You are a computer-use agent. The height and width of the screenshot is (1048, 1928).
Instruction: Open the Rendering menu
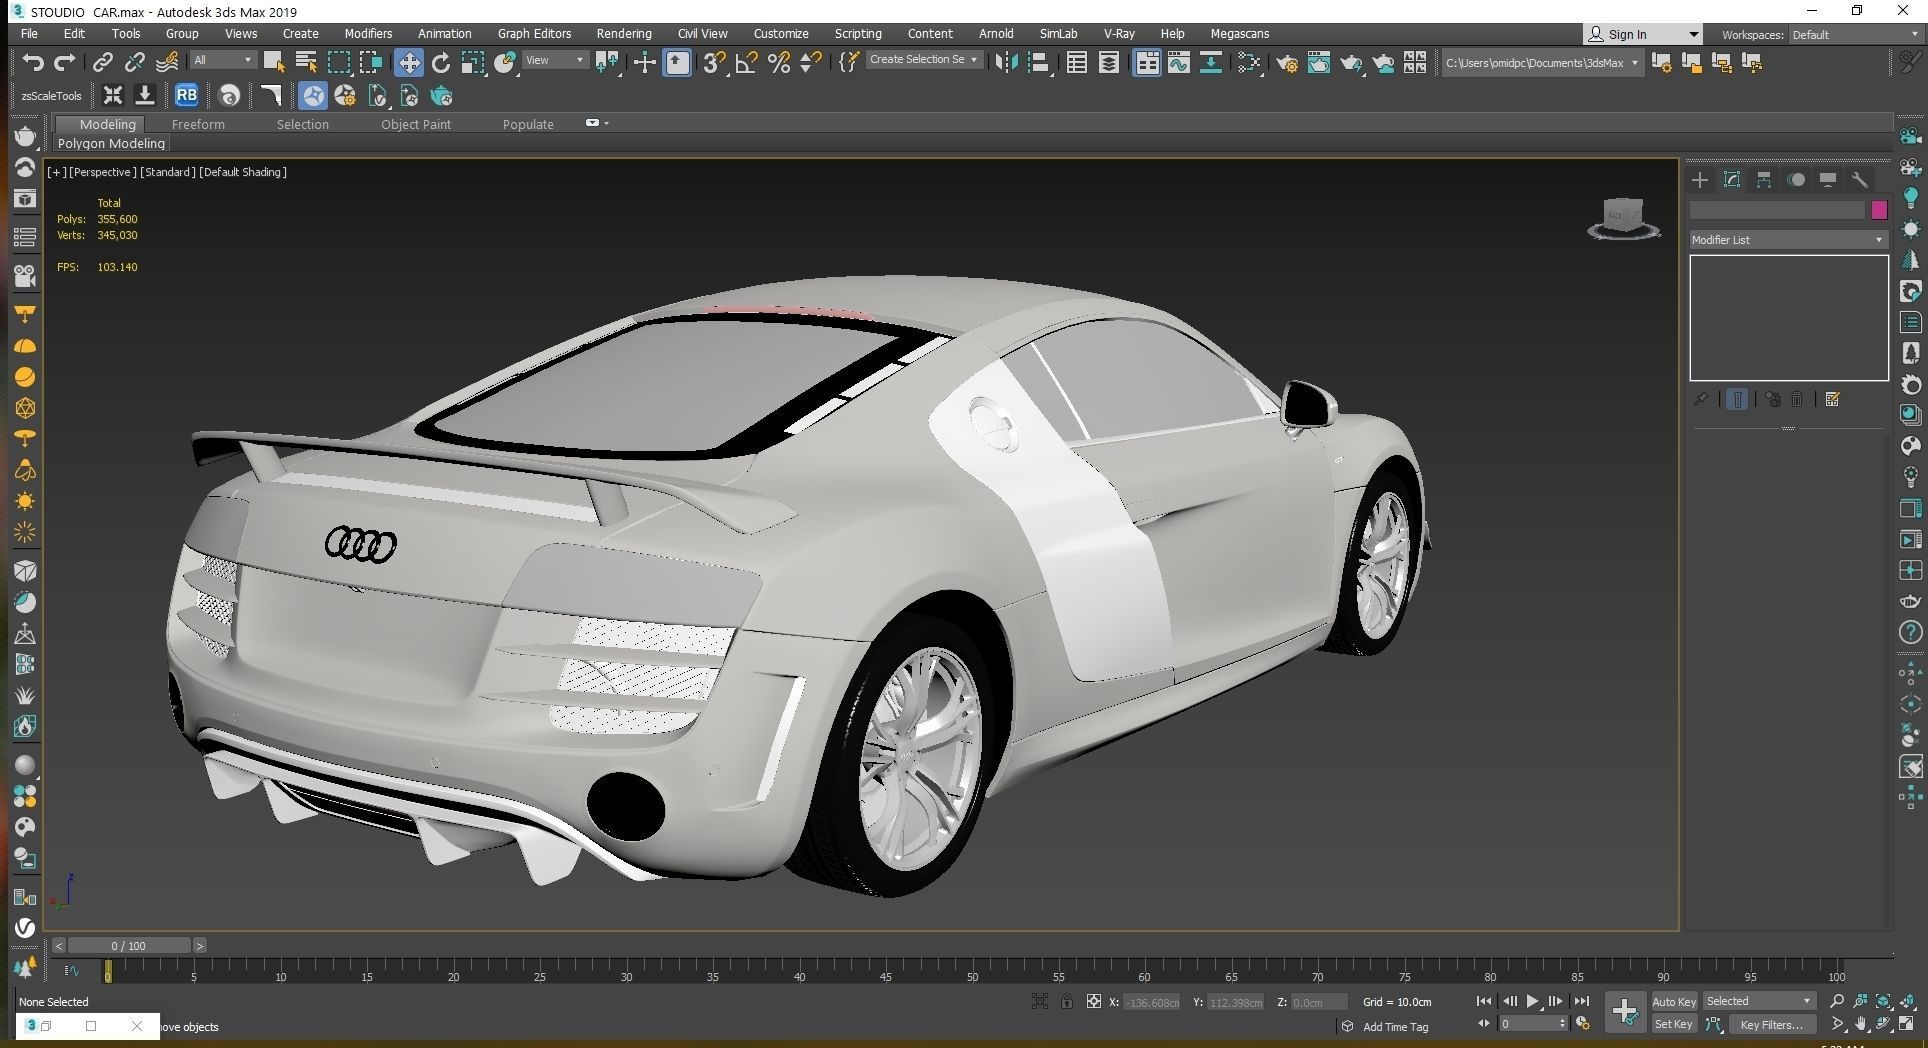click(x=624, y=33)
